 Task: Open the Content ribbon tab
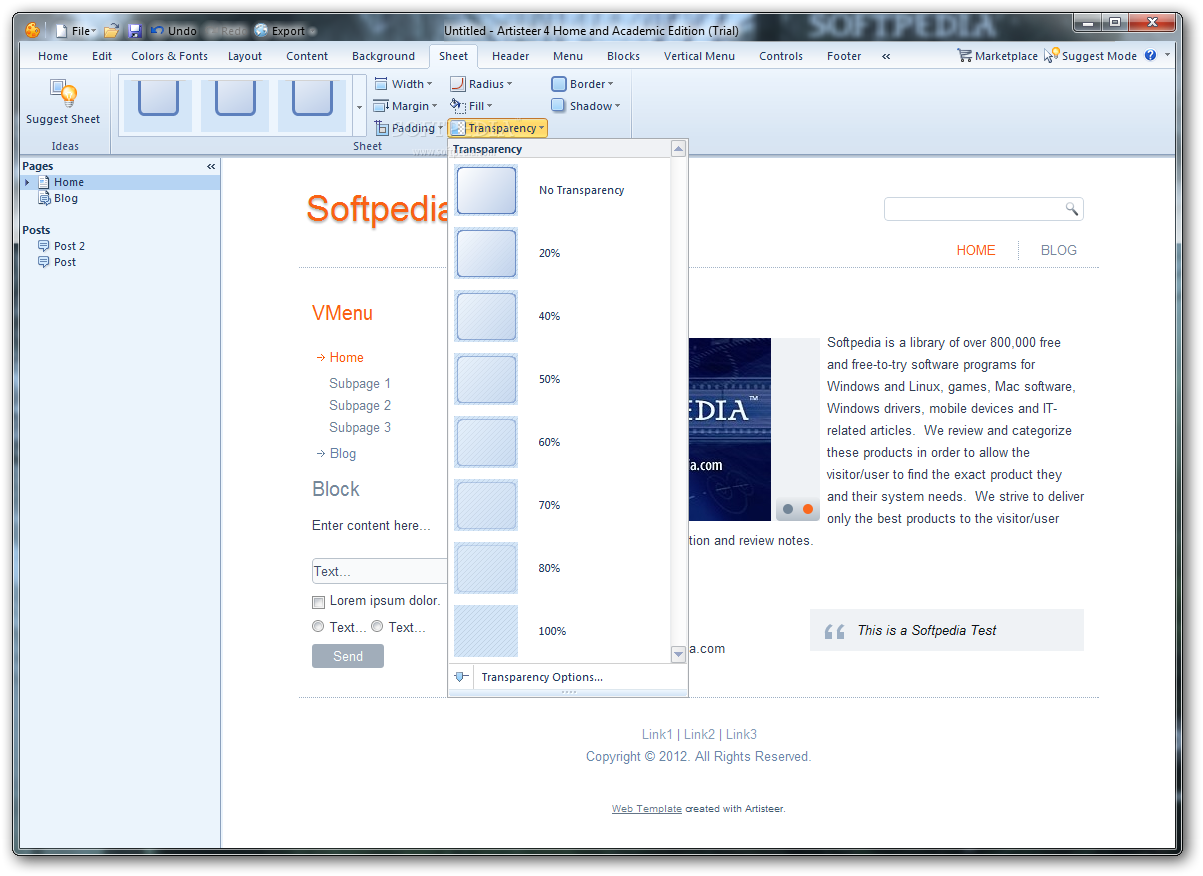[x=307, y=56]
